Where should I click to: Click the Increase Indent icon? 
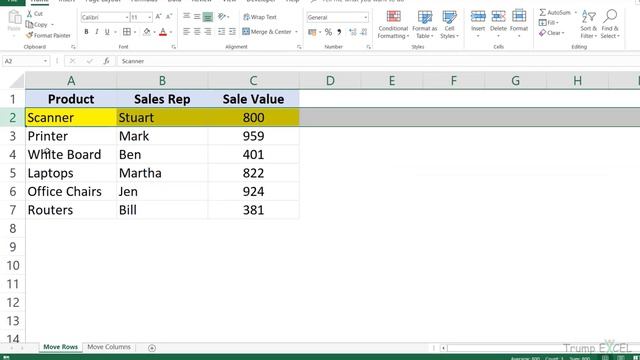(x=232, y=31)
